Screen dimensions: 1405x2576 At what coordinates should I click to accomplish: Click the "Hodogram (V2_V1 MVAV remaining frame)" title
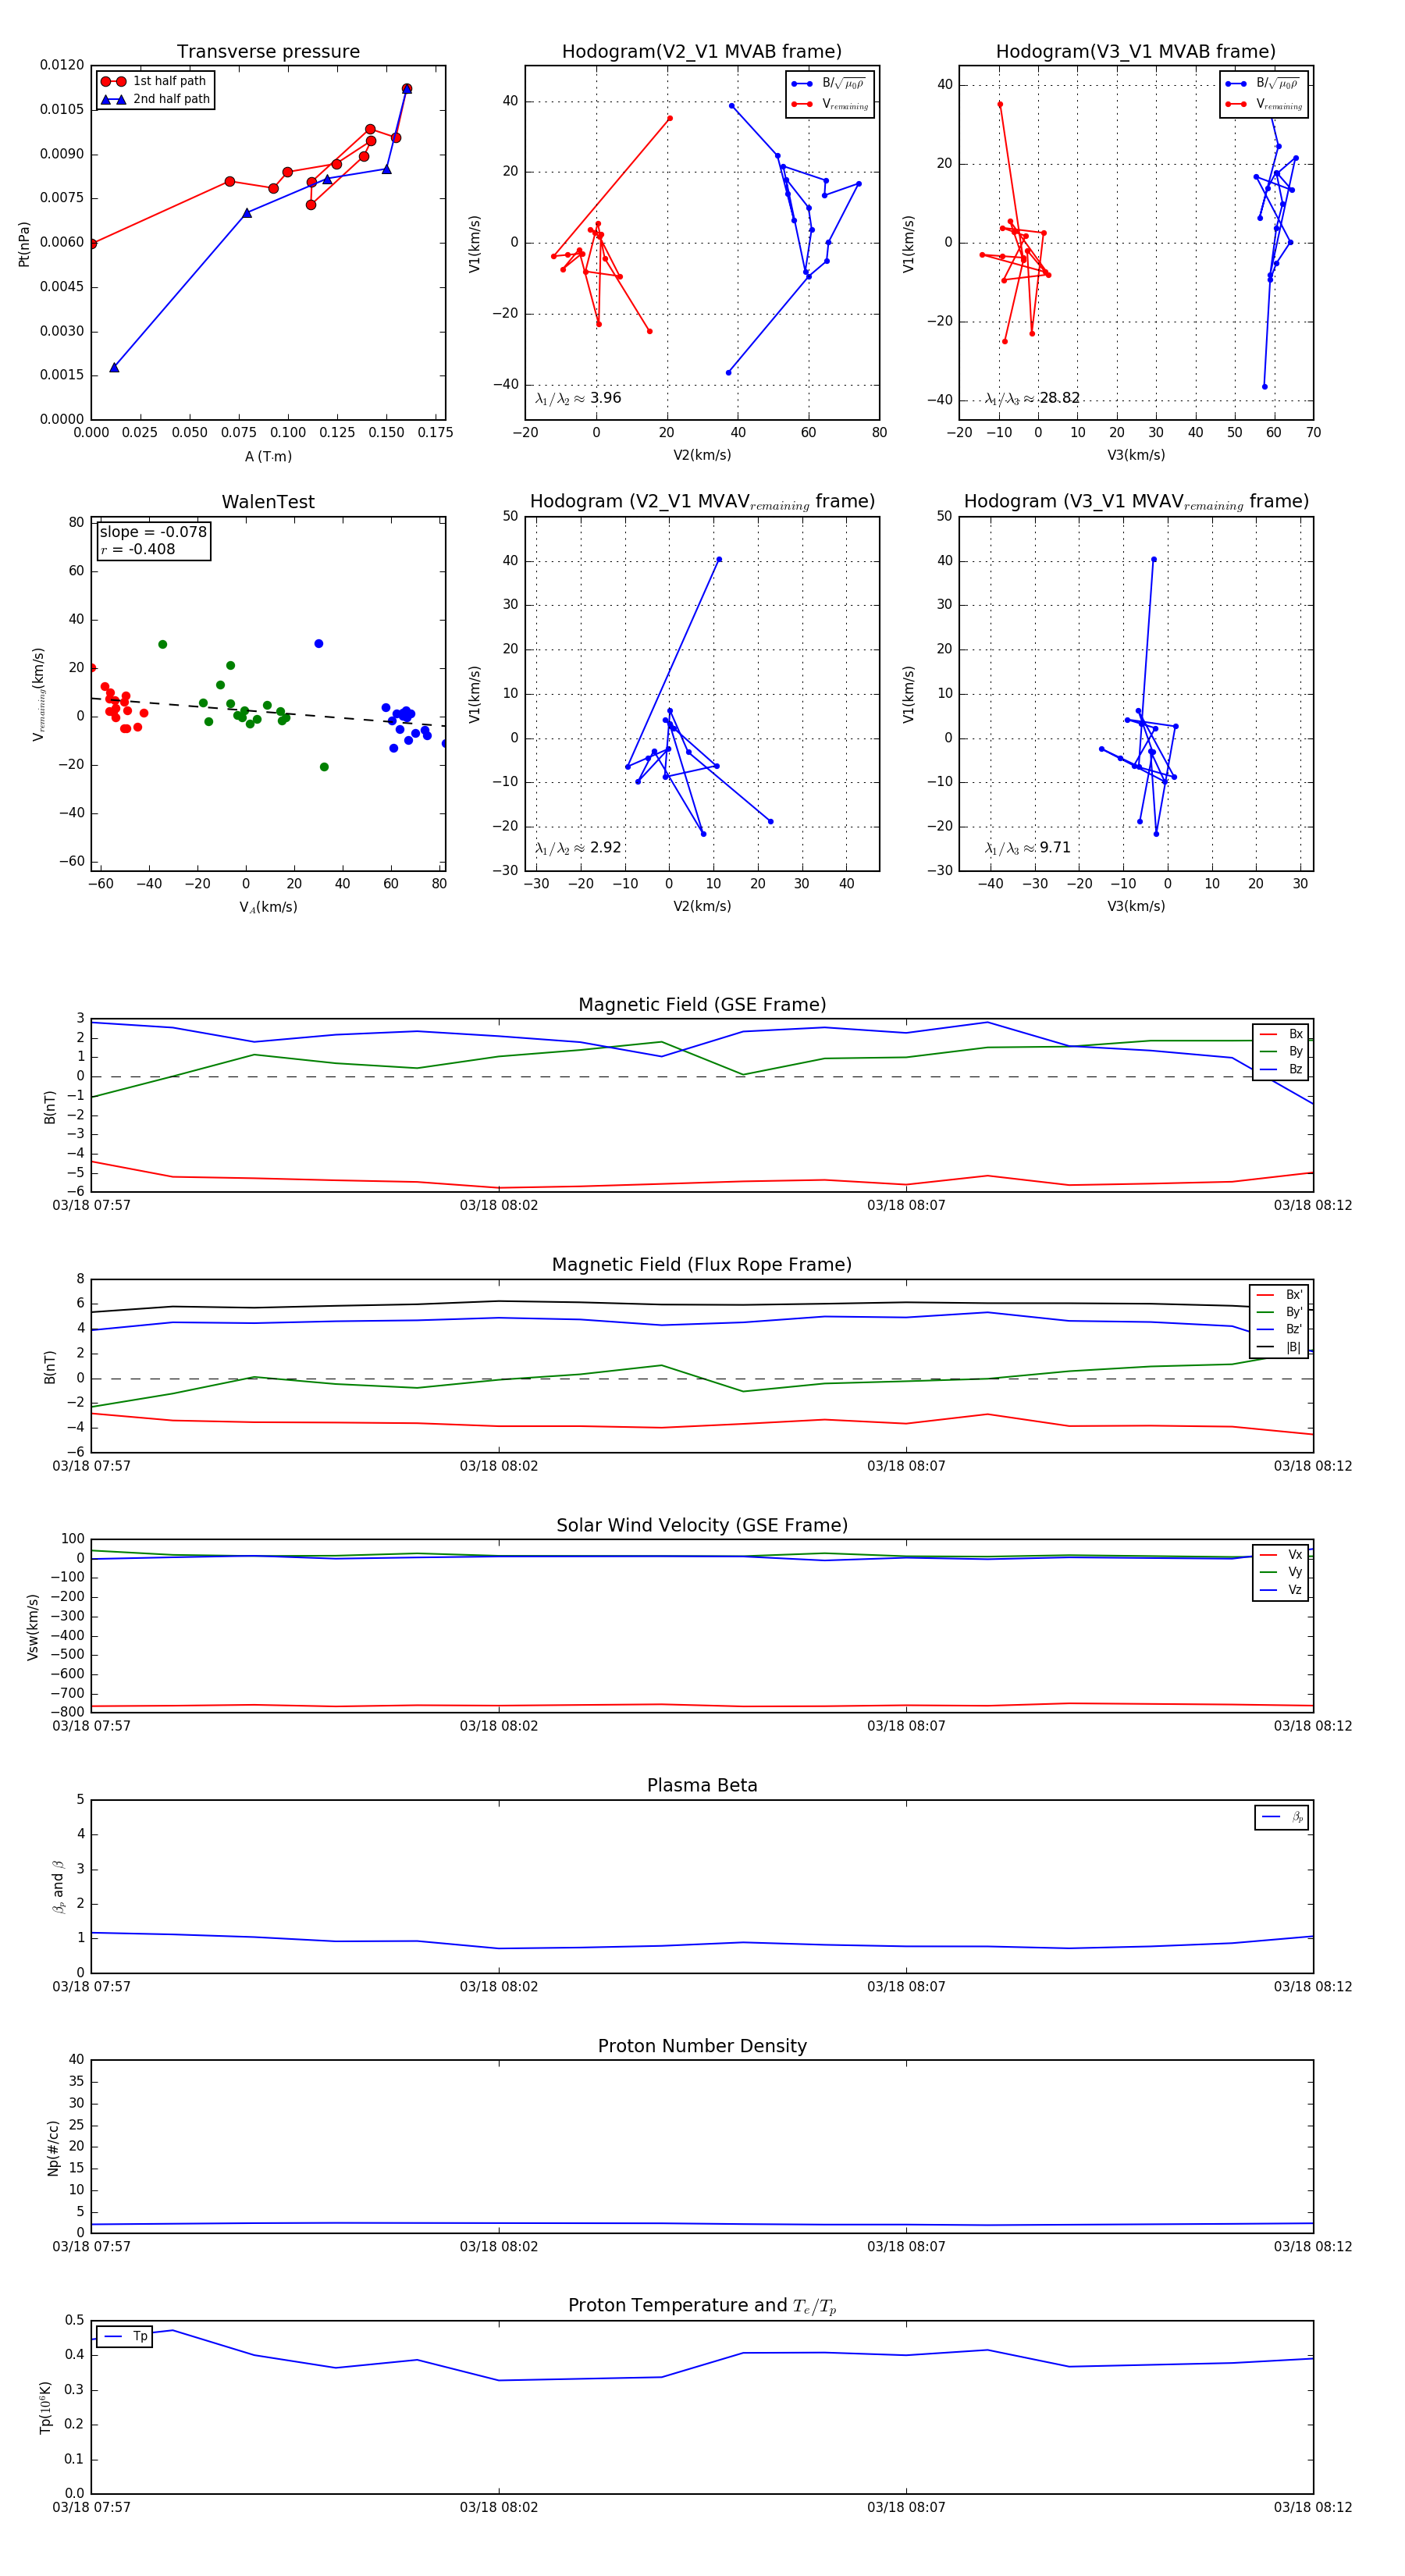(x=702, y=502)
